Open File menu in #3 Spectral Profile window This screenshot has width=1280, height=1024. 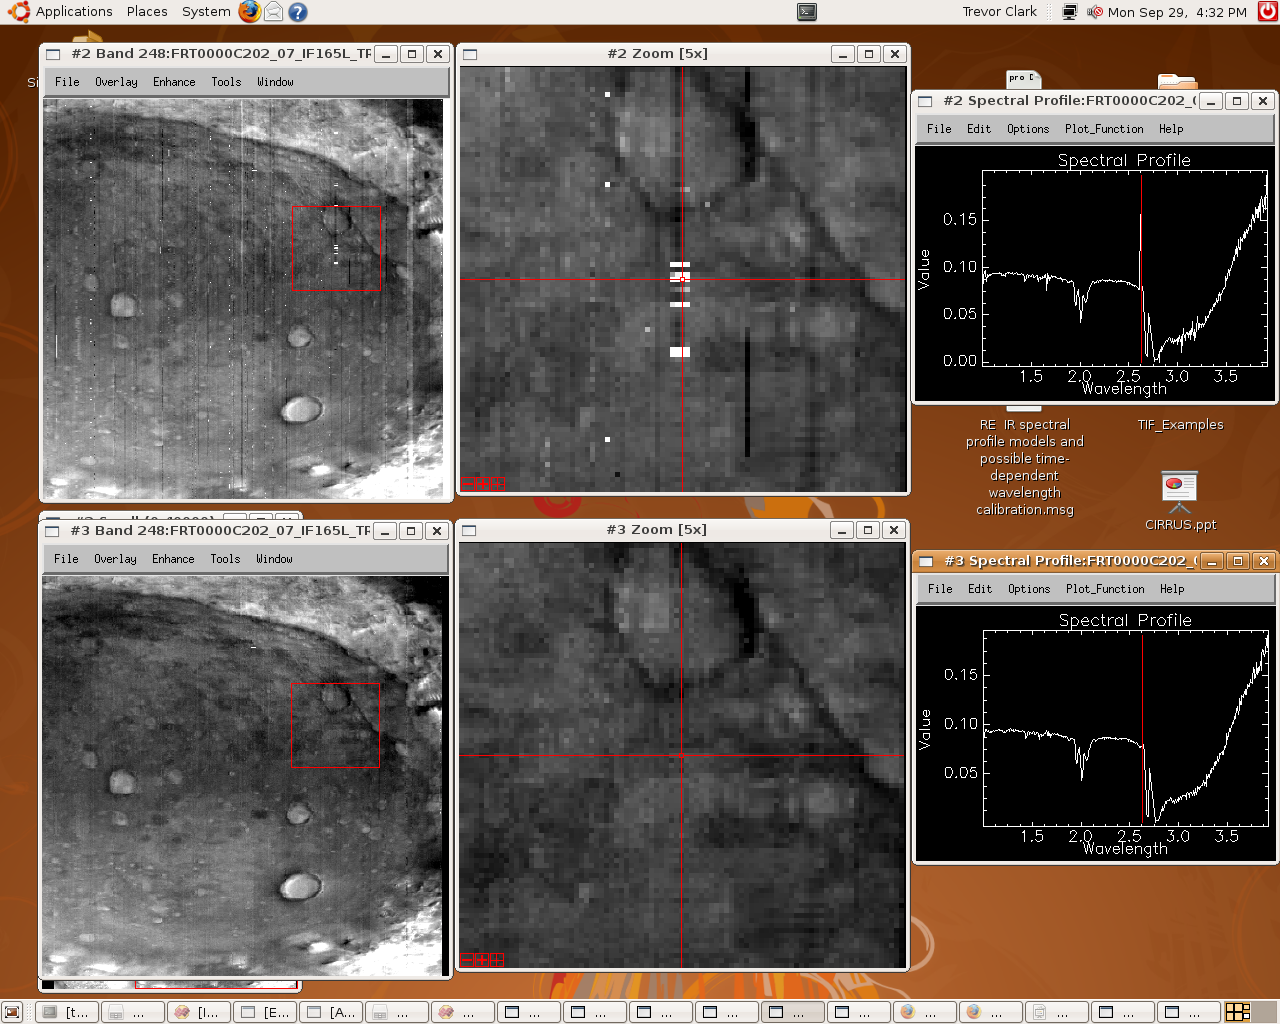[x=940, y=589]
